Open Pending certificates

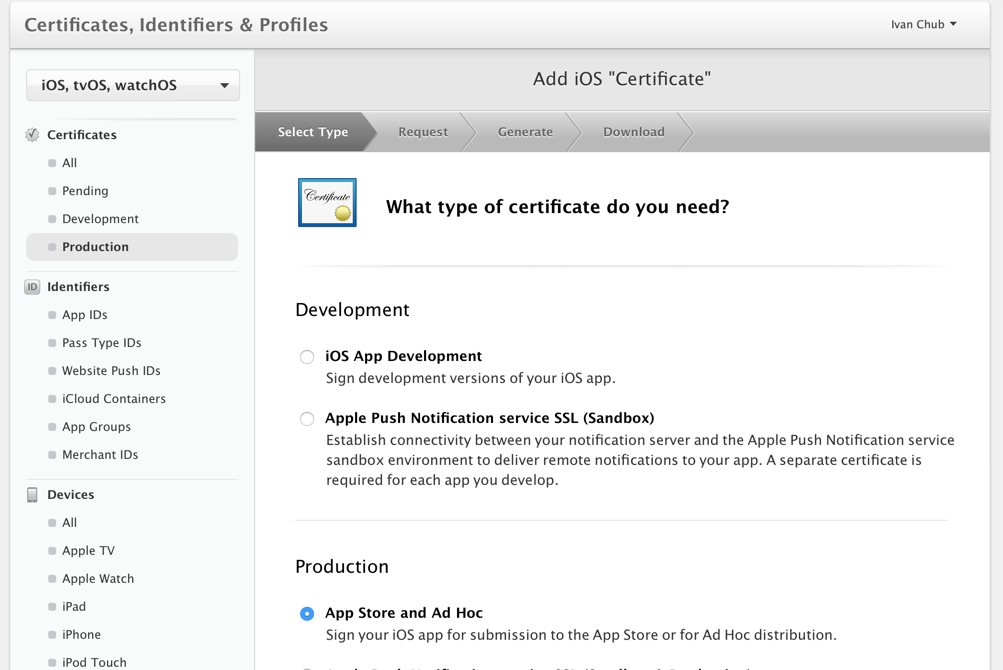click(85, 191)
